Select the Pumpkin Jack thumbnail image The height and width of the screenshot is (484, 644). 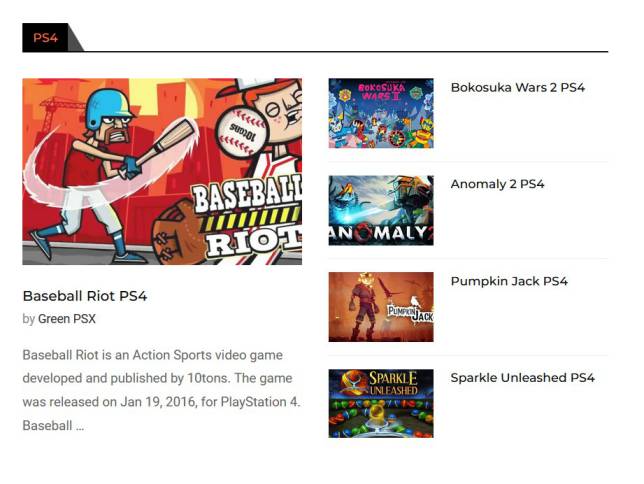pos(381,307)
